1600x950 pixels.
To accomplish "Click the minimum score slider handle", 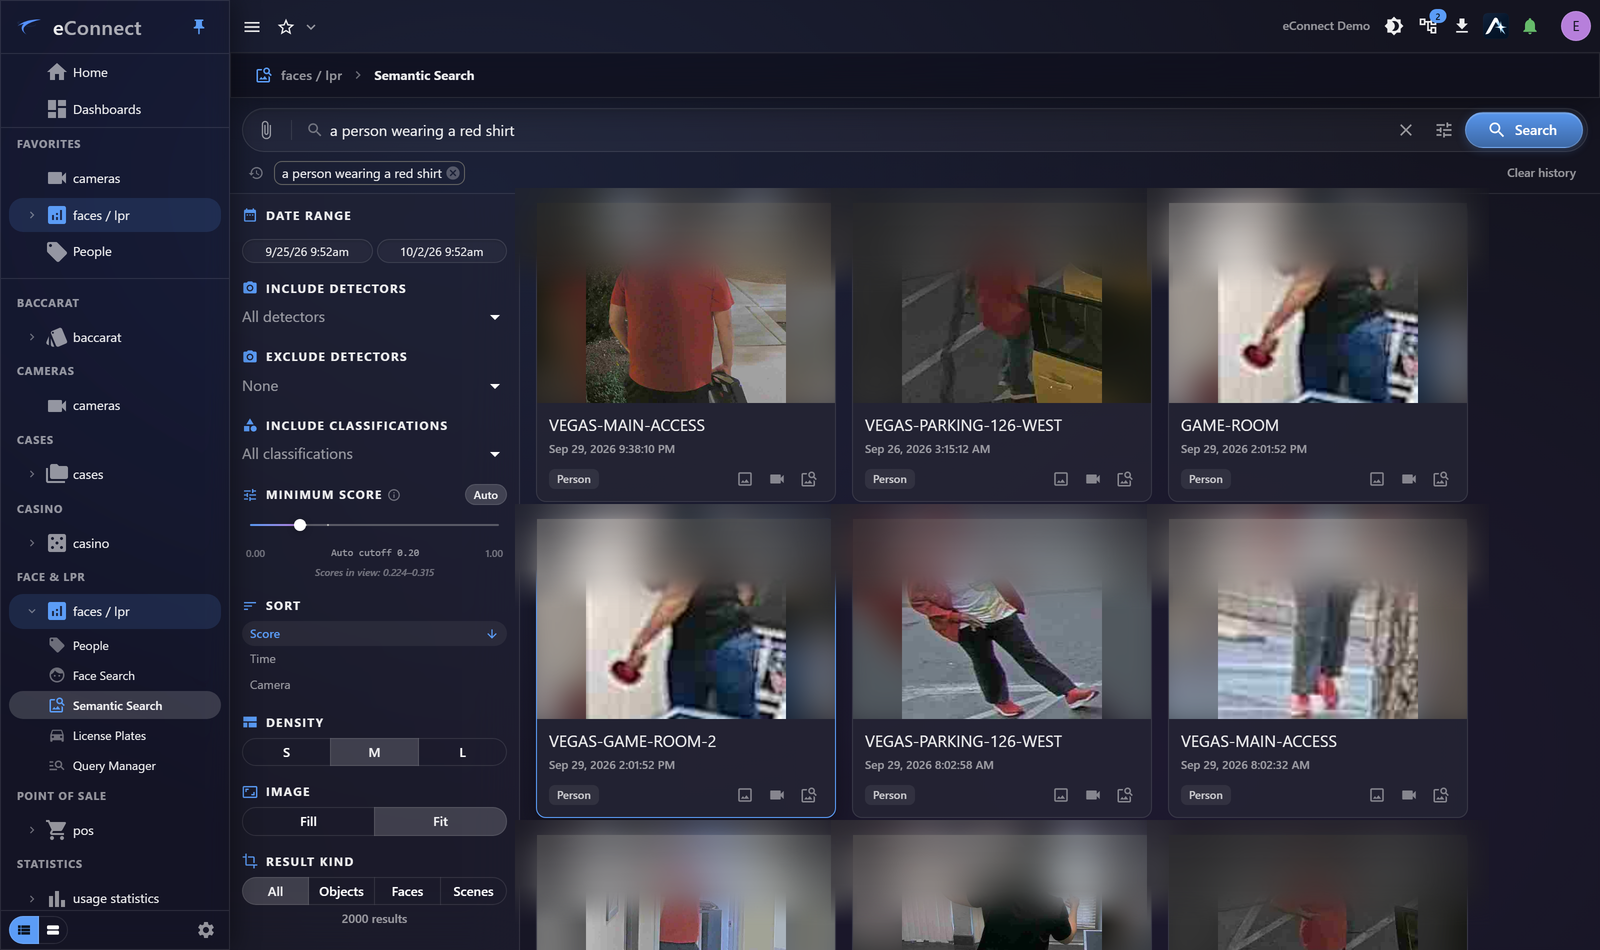I will (x=300, y=525).
